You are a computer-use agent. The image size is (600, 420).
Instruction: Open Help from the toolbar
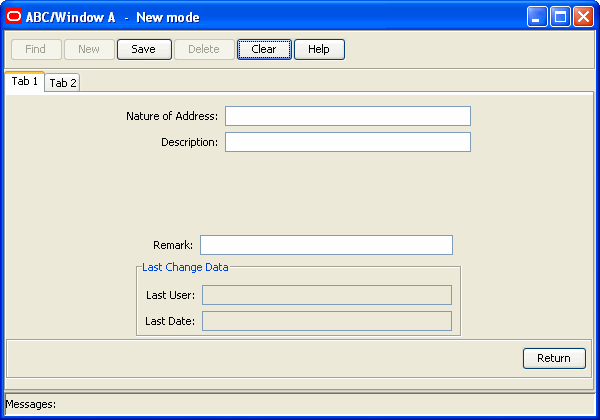[x=320, y=49]
